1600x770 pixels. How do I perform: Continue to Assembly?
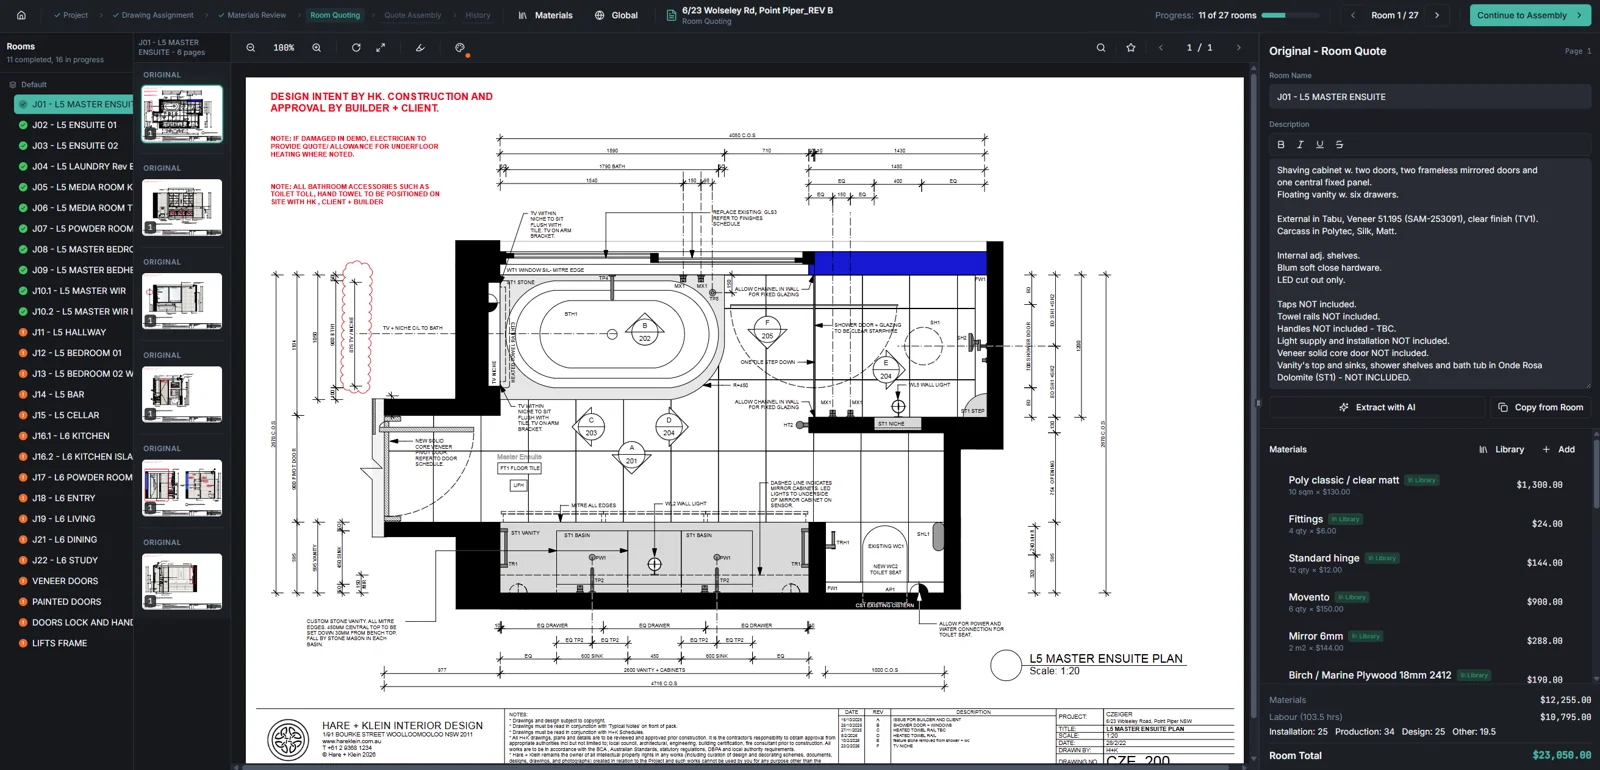click(1530, 15)
